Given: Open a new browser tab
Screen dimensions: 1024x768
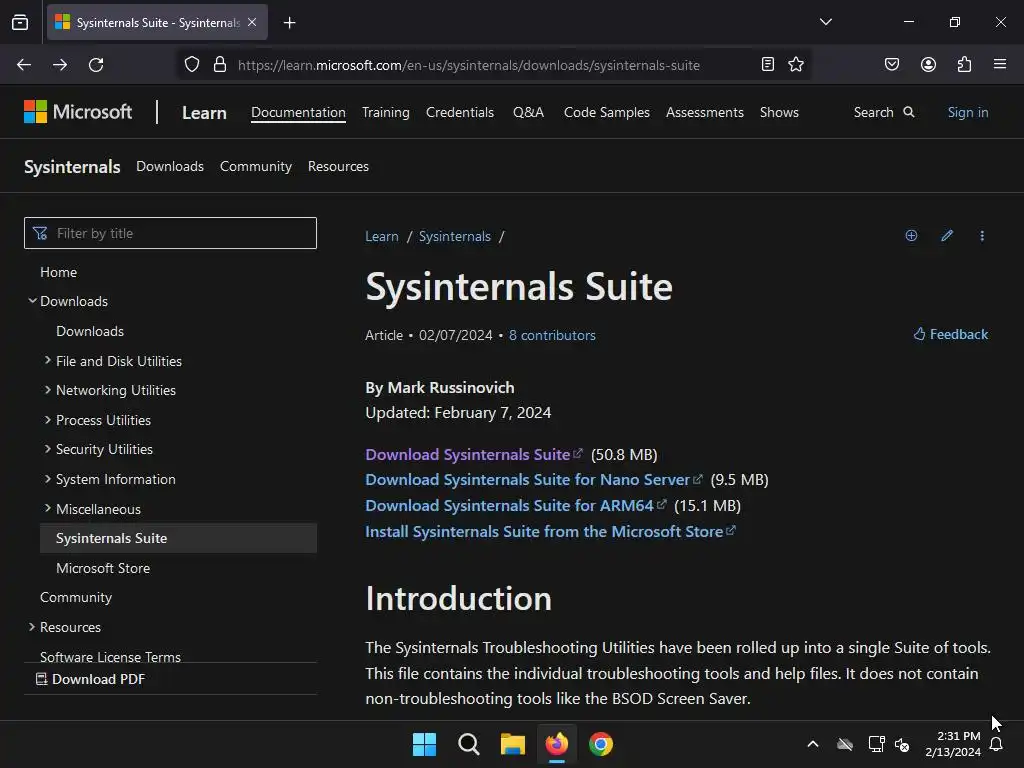Looking at the screenshot, I should point(289,23).
